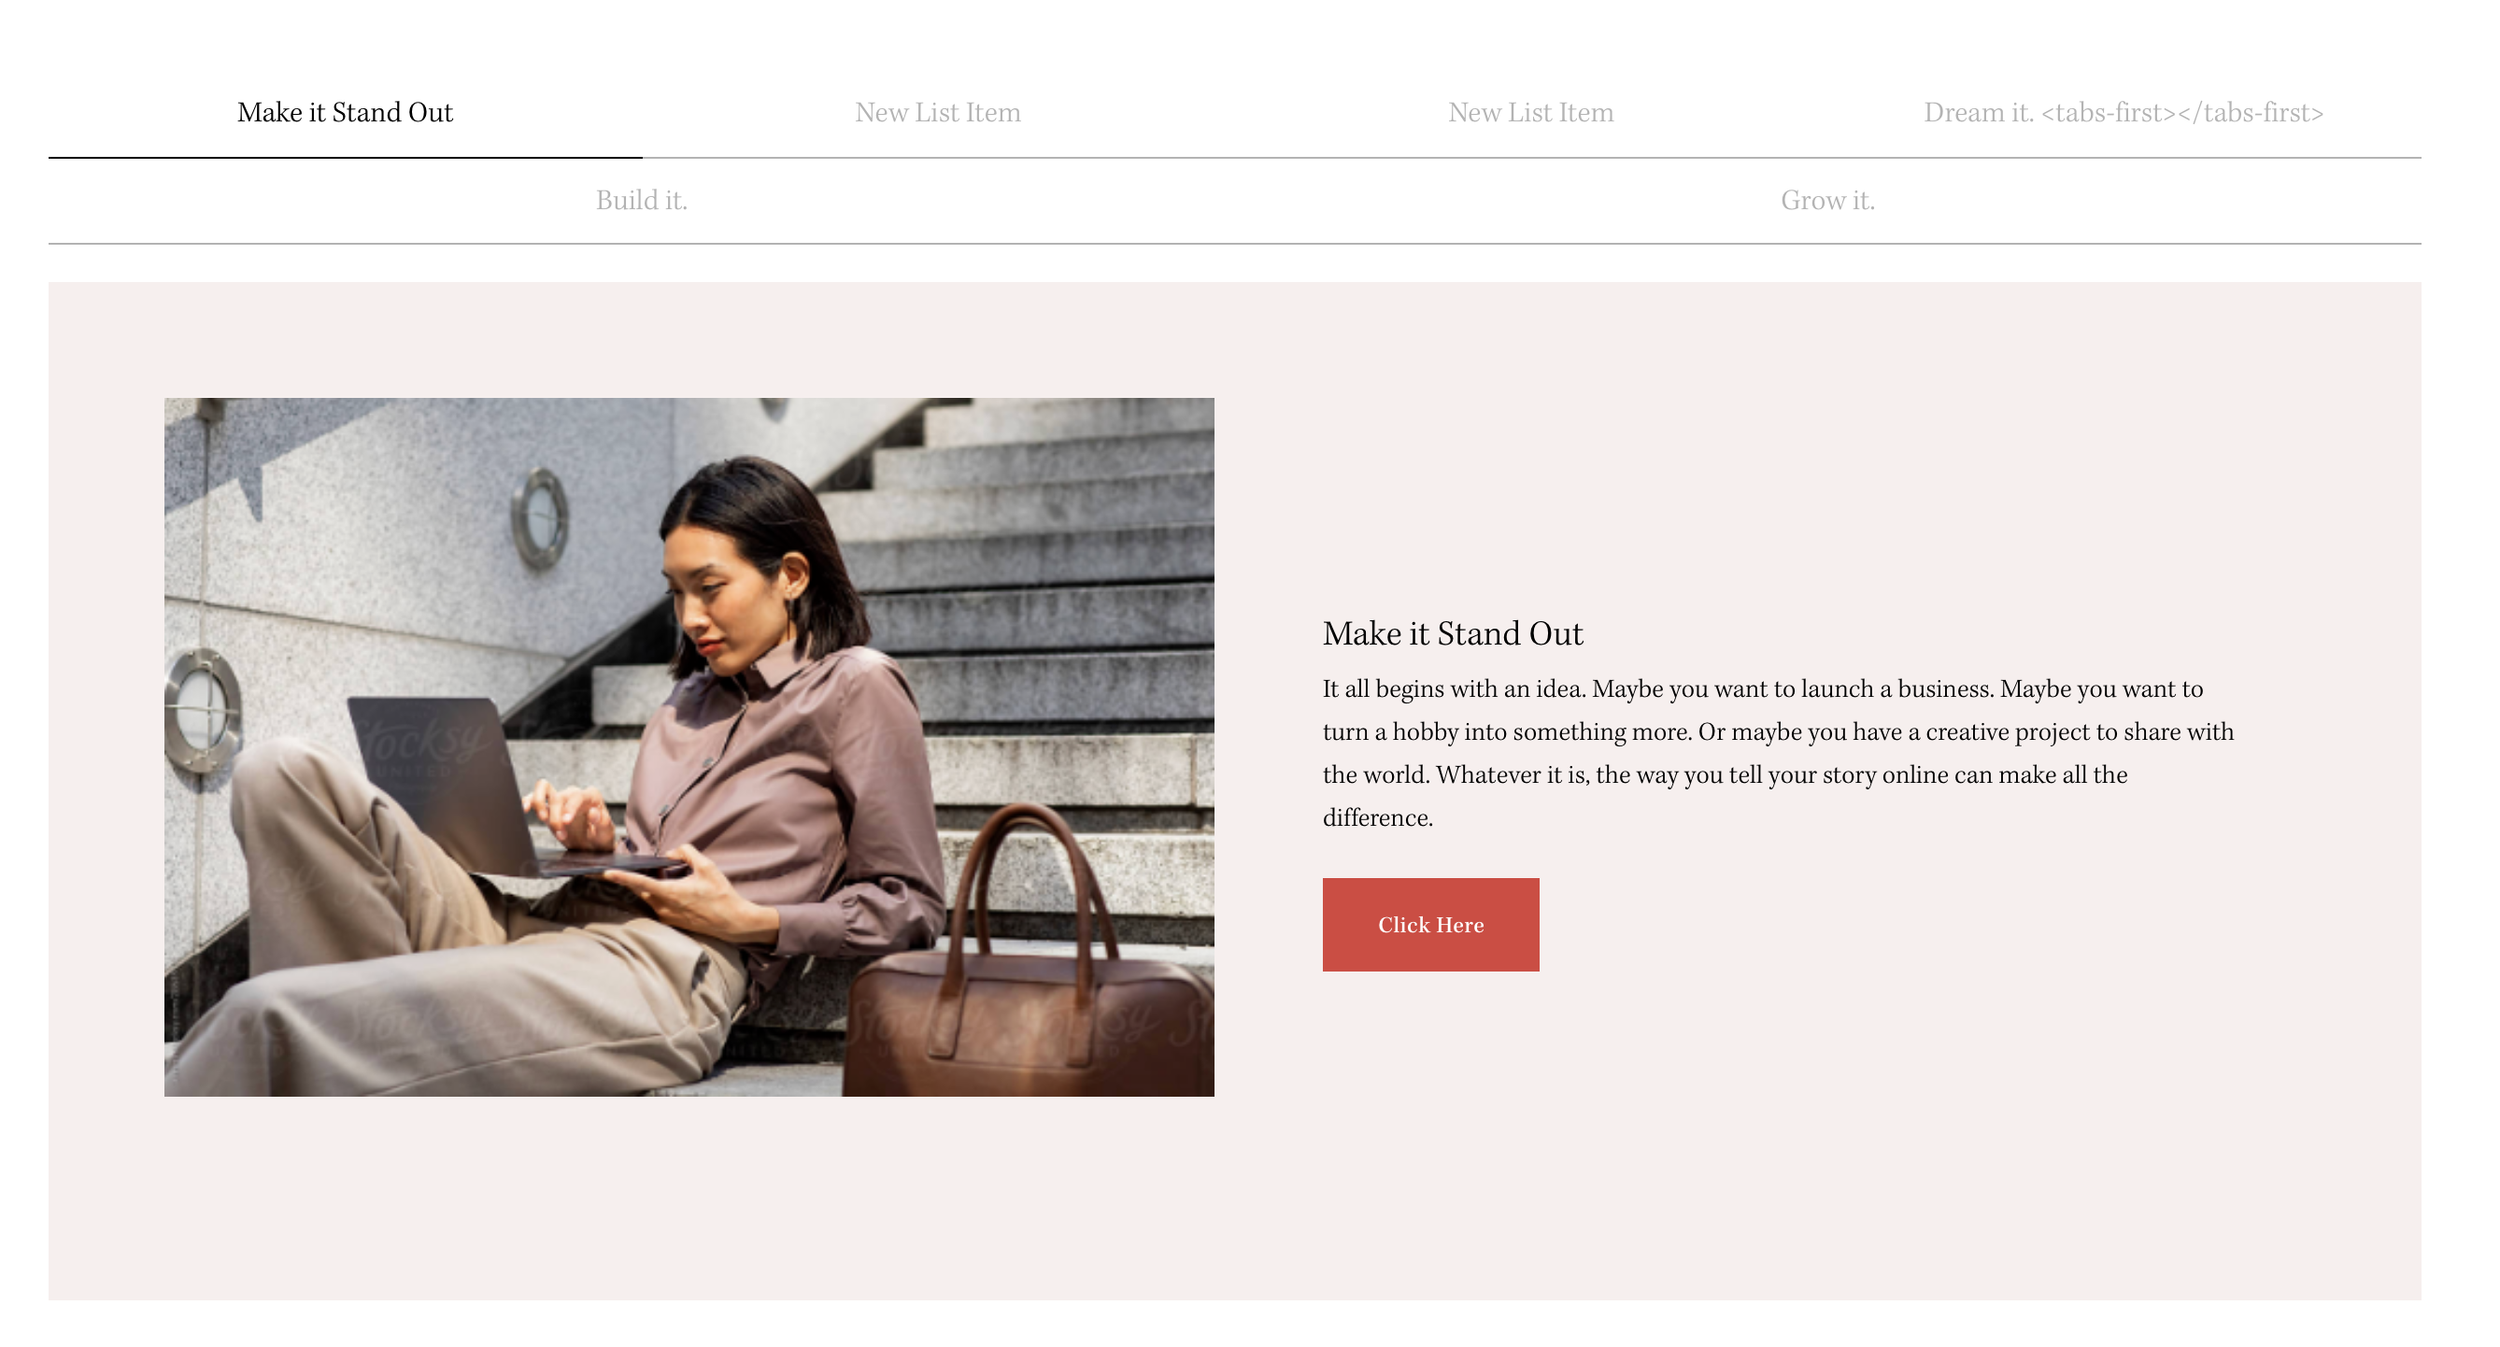Click the upper porthole light on granite wall
Viewport: 2500px width, 1347px height.
(540, 518)
